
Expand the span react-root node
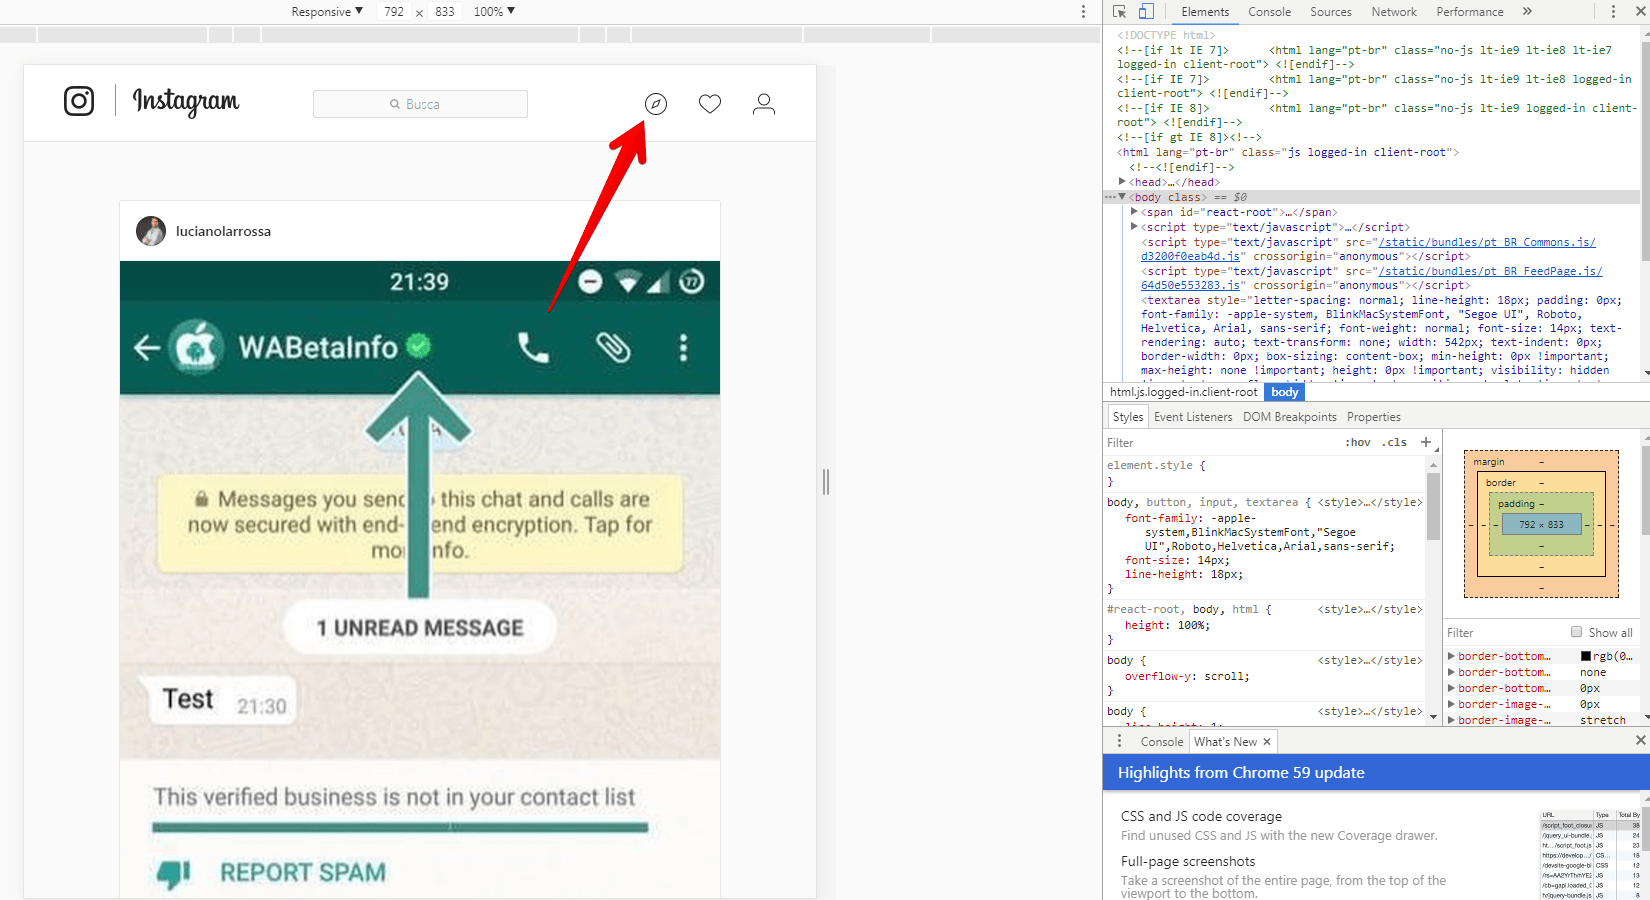tap(1134, 212)
